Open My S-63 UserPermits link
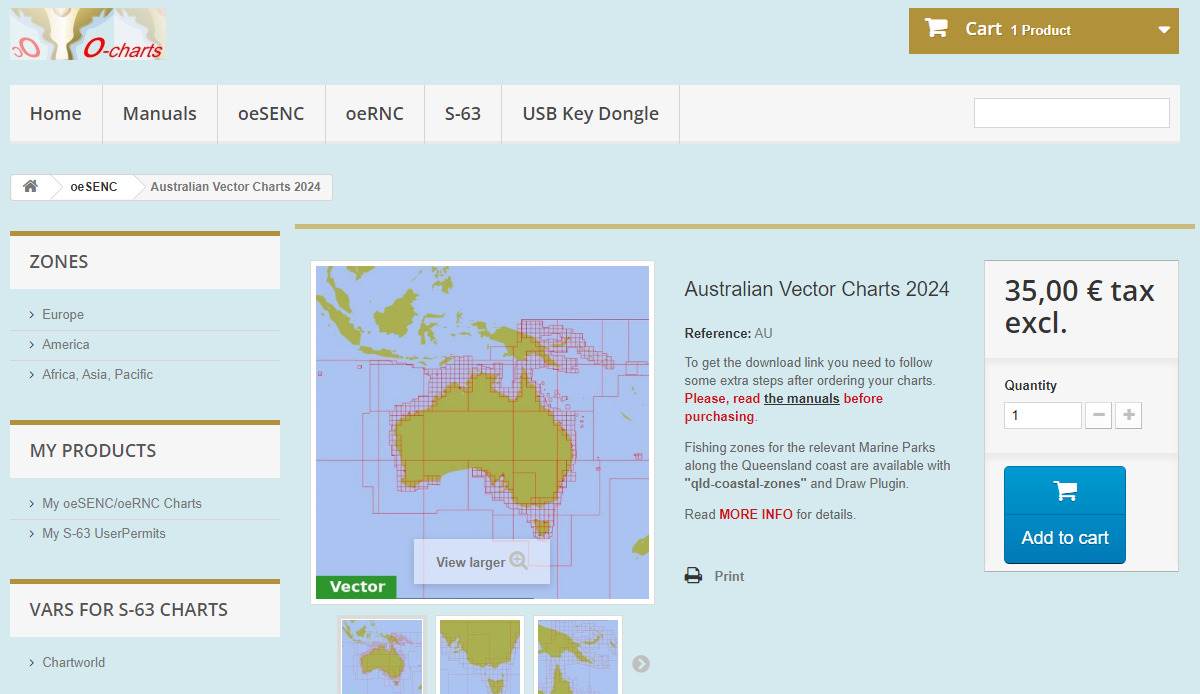 point(103,534)
